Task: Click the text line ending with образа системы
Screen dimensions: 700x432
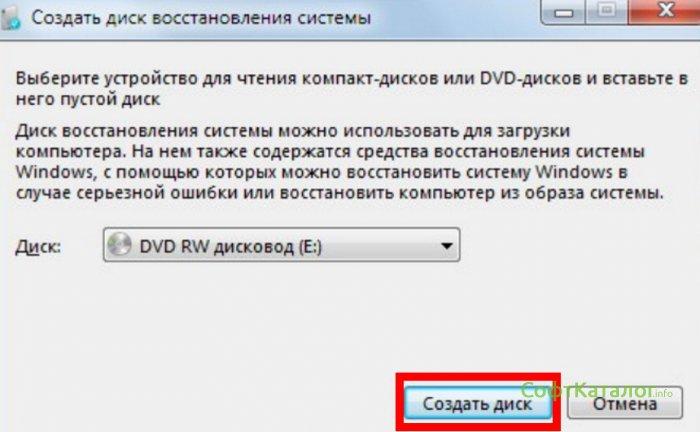Action: (x=339, y=193)
